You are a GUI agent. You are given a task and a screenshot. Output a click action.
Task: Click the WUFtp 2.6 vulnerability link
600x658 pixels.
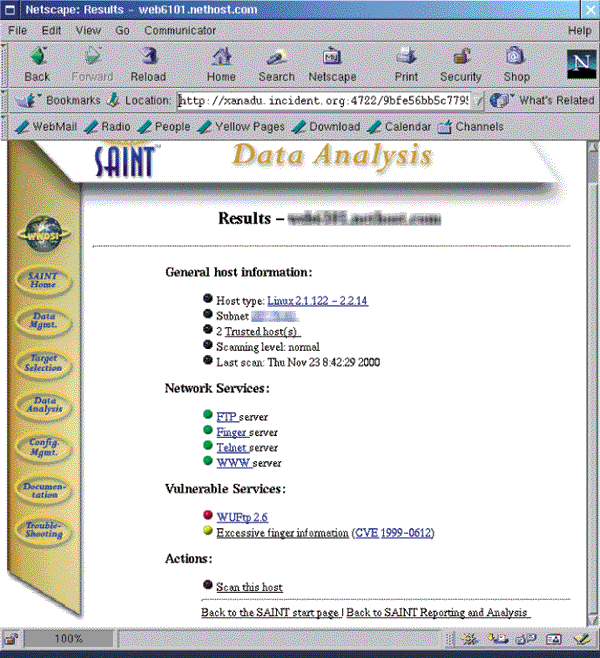click(242, 516)
